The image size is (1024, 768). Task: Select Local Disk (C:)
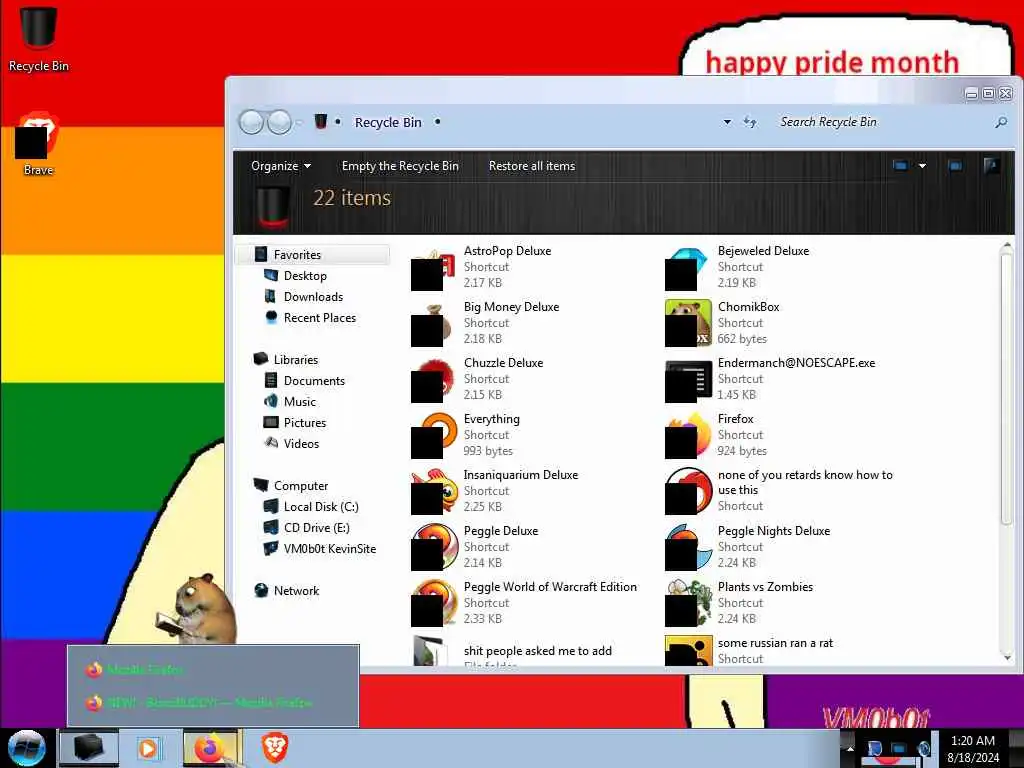pyautogui.click(x=321, y=507)
